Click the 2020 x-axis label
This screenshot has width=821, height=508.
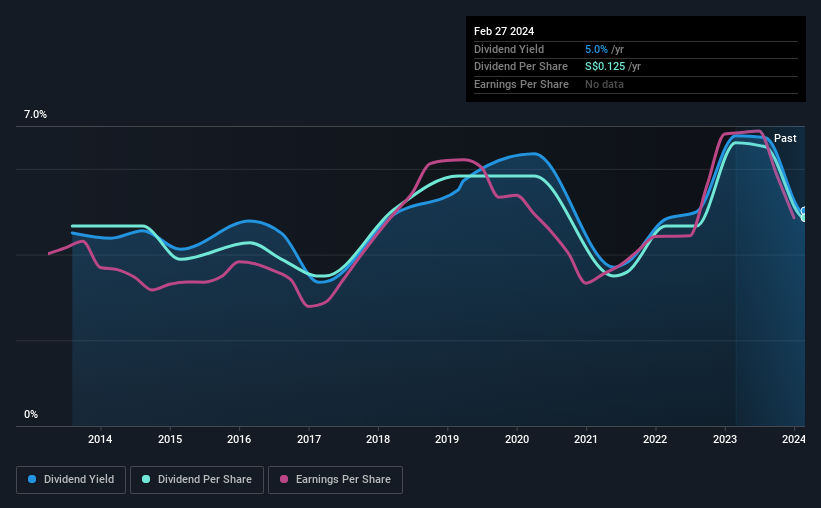click(x=517, y=439)
